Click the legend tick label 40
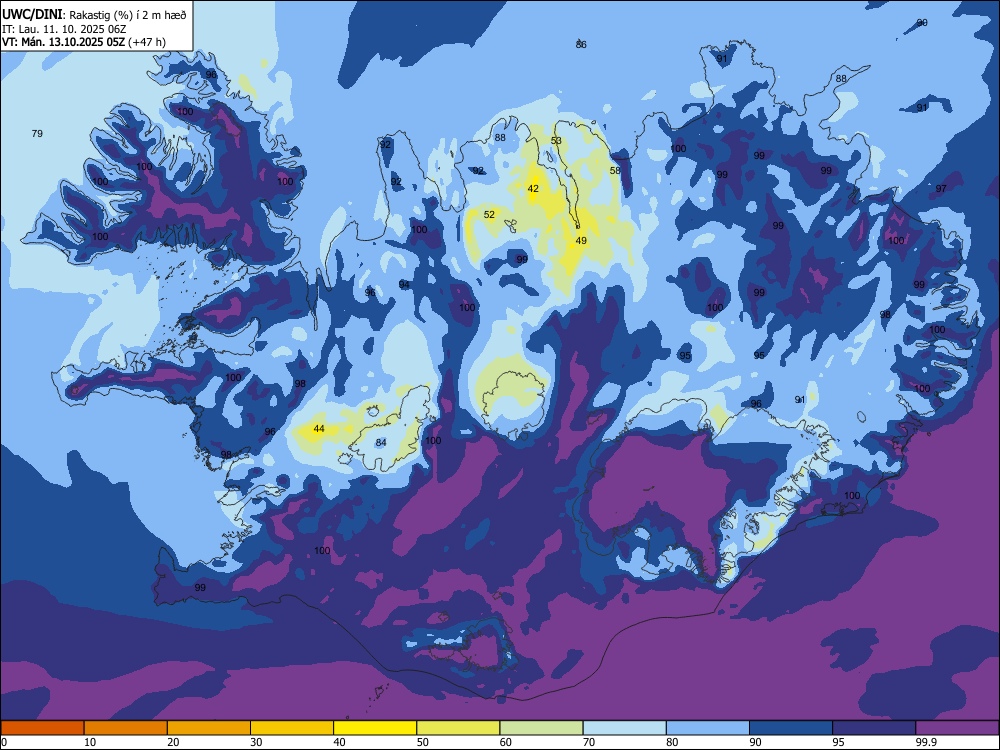The width and height of the screenshot is (1000, 750). (x=339, y=742)
